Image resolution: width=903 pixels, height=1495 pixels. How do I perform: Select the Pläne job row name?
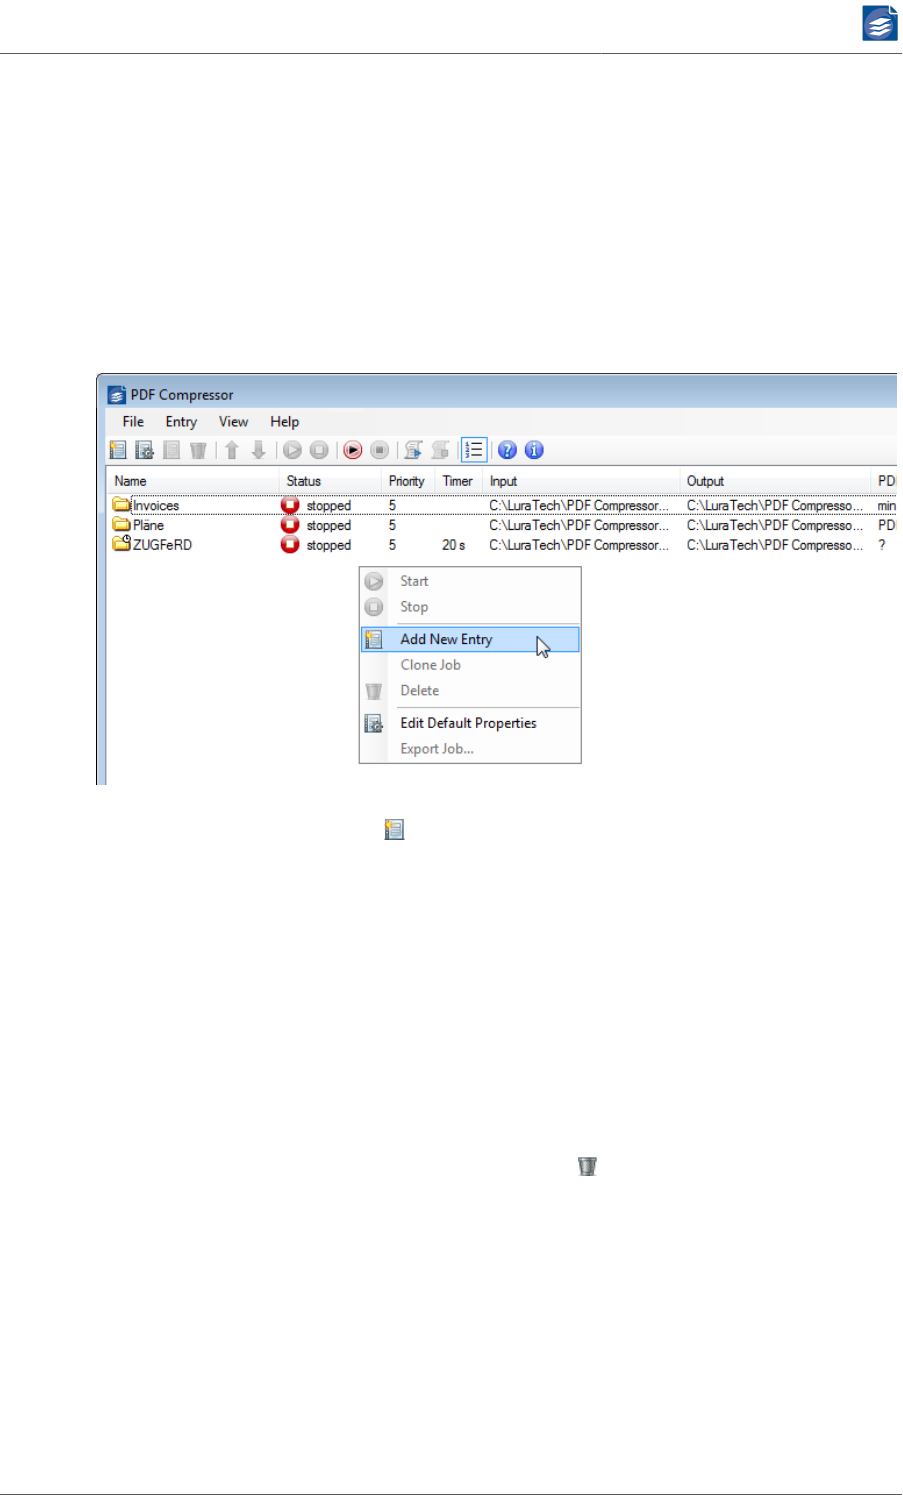(148, 525)
